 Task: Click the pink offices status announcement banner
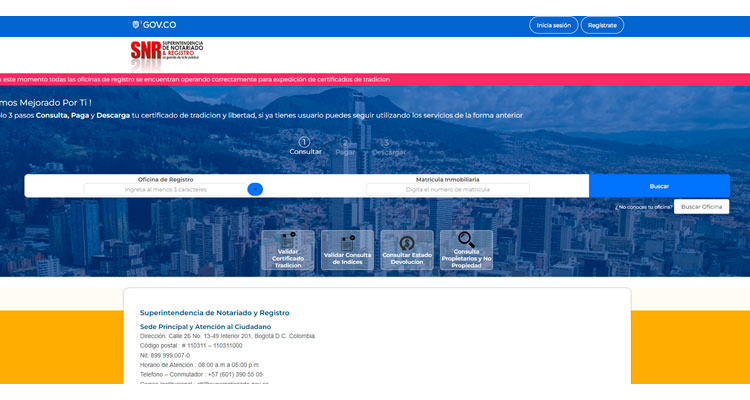(x=375, y=79)
